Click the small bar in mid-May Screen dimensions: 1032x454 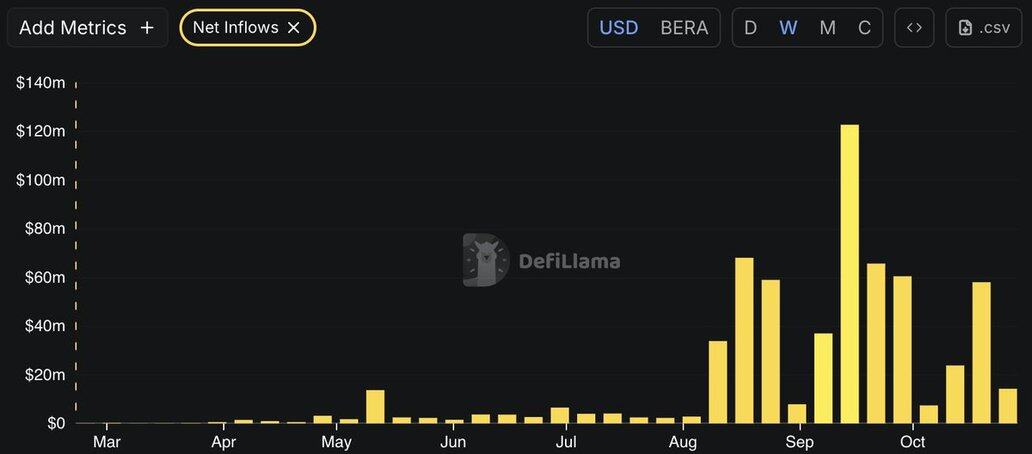click(375, 407)
